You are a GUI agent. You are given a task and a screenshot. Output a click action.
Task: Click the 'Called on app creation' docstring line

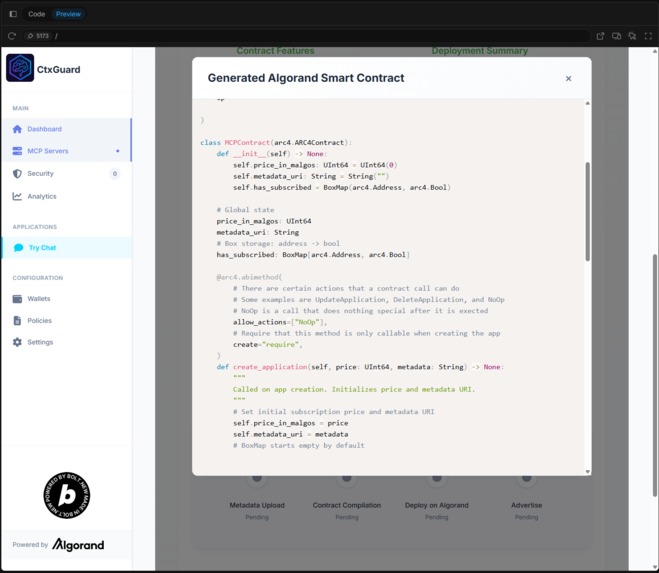pyautogui.click(x=353, y=389)
